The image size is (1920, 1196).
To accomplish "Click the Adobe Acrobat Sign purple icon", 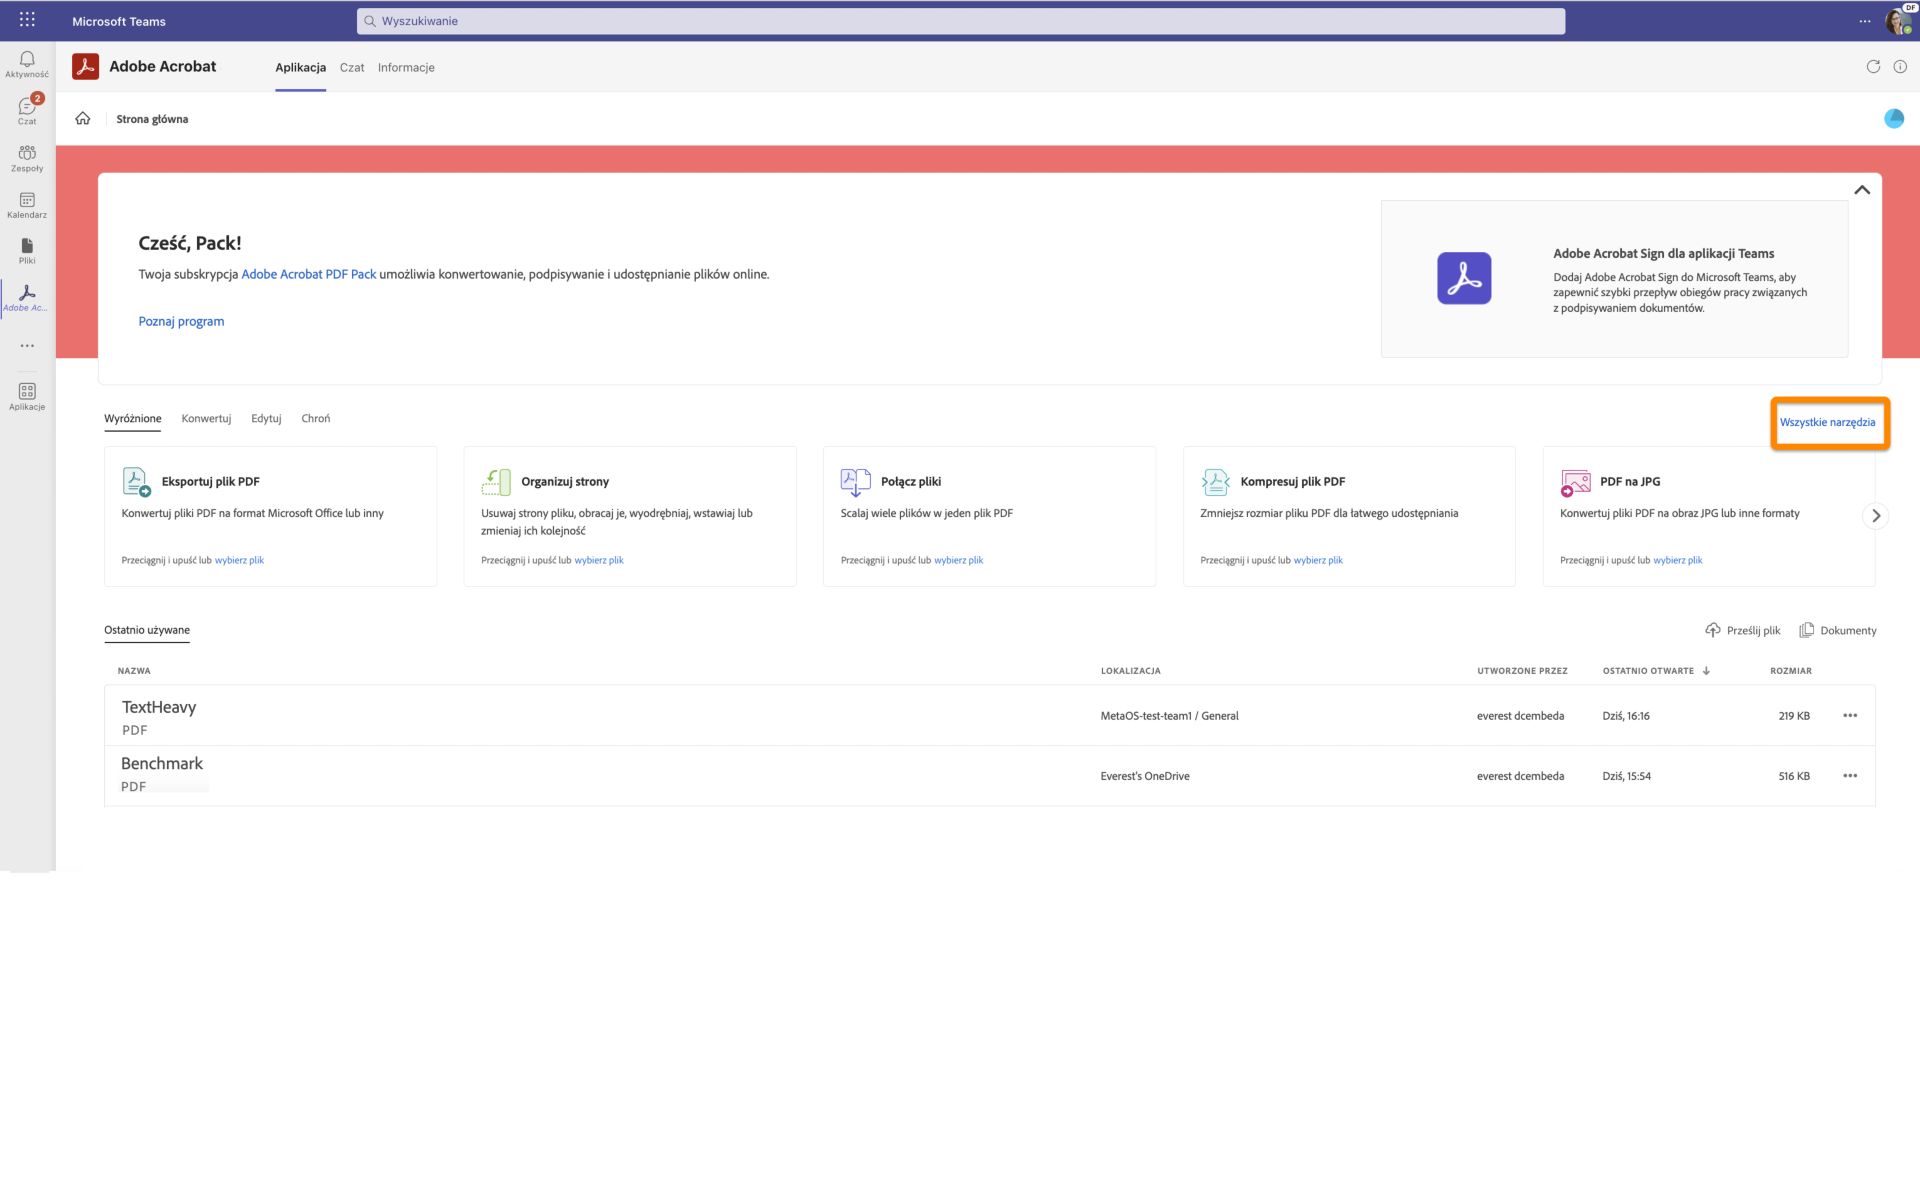I will coord(1464,278).
